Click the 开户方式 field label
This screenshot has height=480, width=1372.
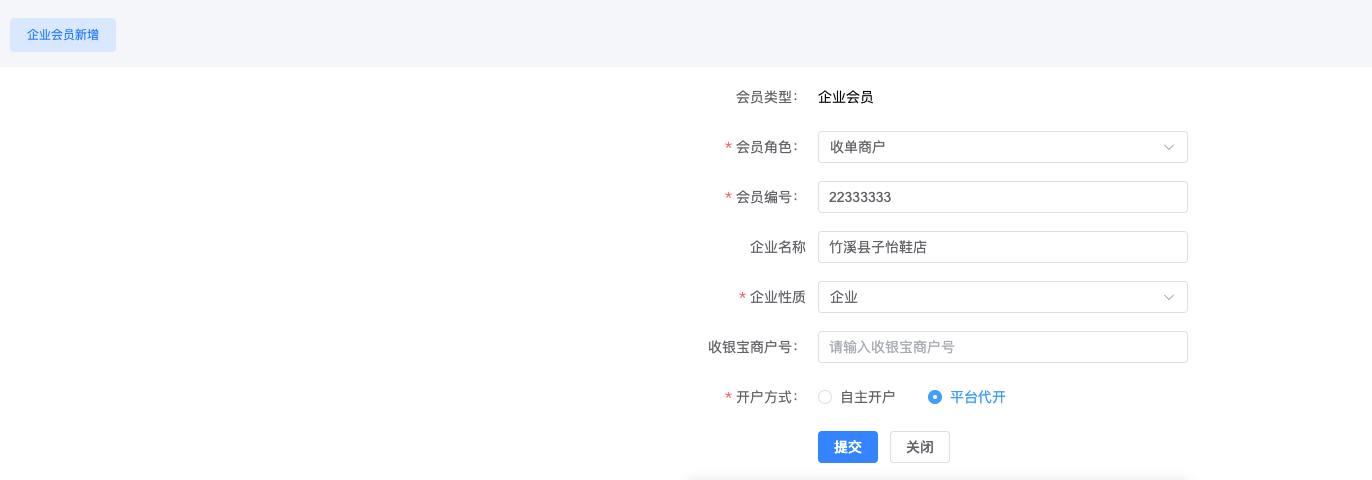click(767, 397)
